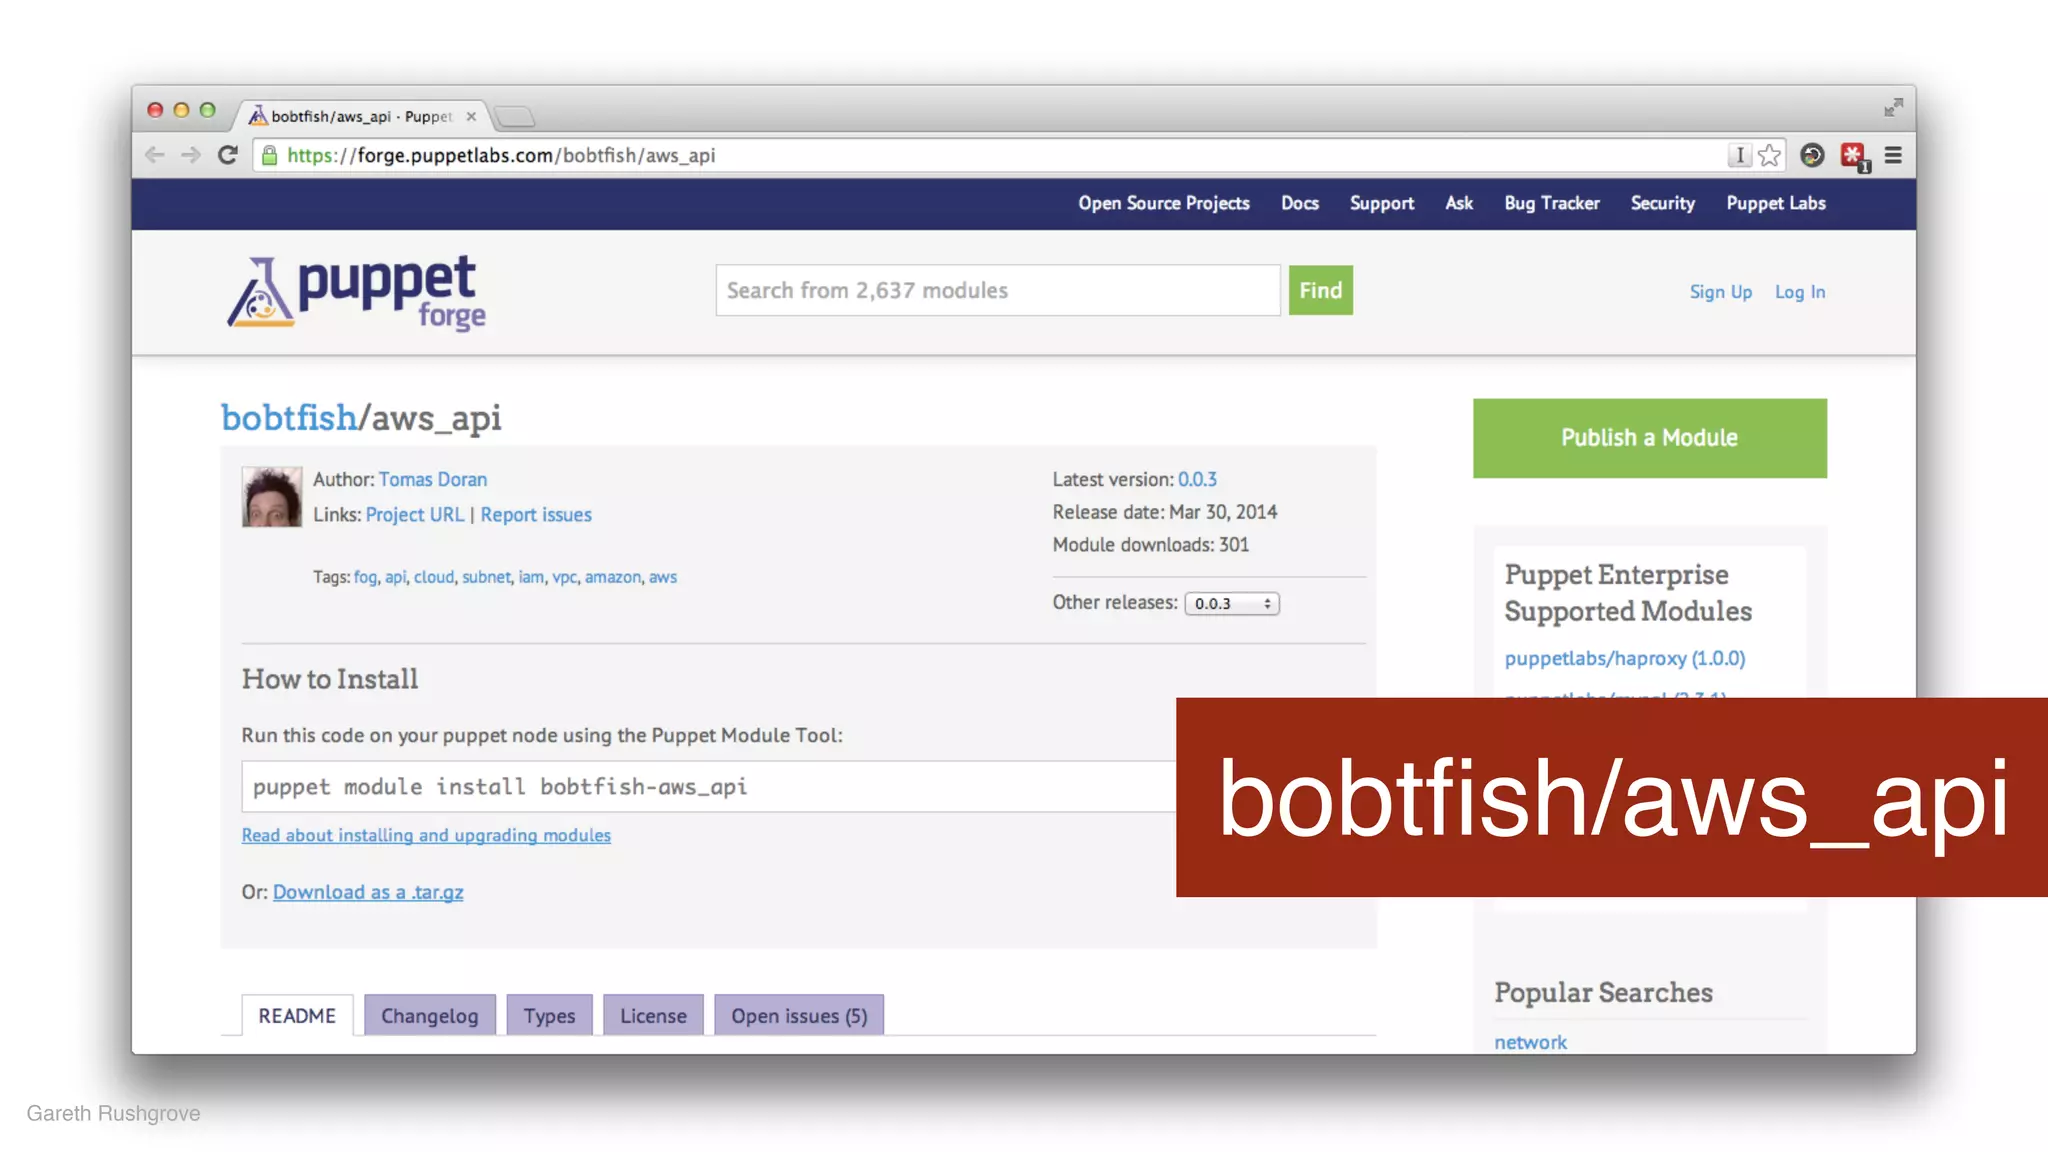Image resolution: width=2048 pixels, height=1152 pixels.
Task: Open the Other releases version dropdown
Action: pyautogui.click(x=1232, y=603)
